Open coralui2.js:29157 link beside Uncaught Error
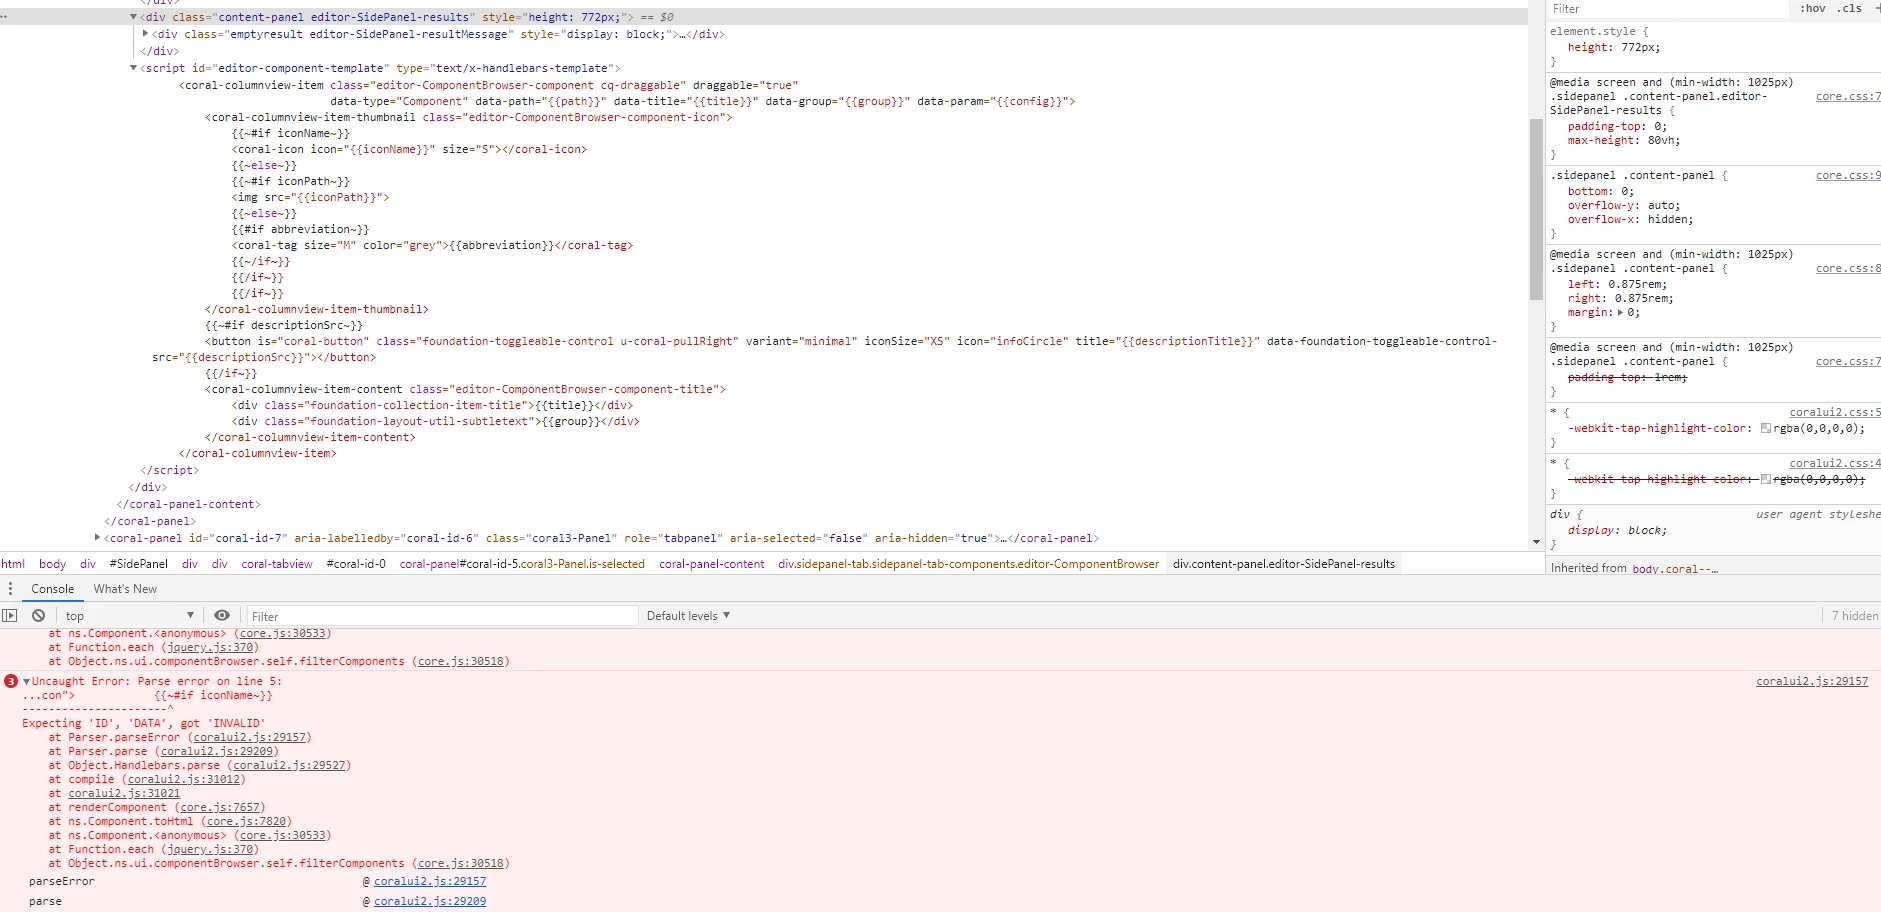The width and height of the screenshot is (1881, 912). [1812, 682]
